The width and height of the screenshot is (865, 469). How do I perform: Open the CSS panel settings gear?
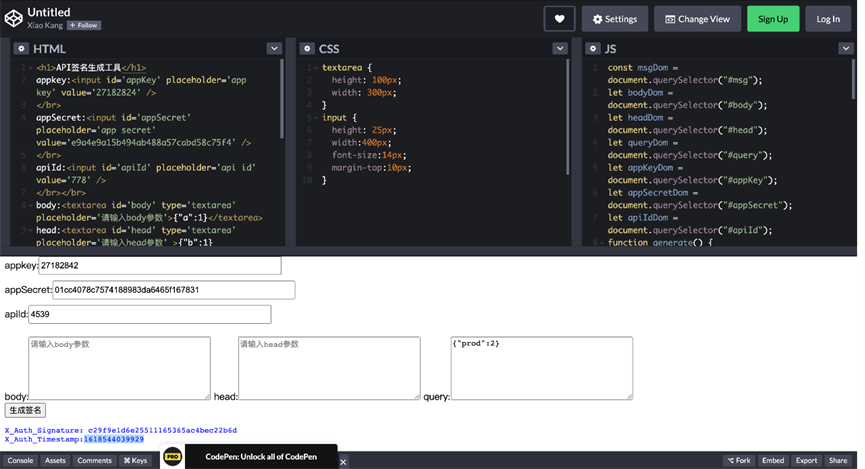point(306,48)
